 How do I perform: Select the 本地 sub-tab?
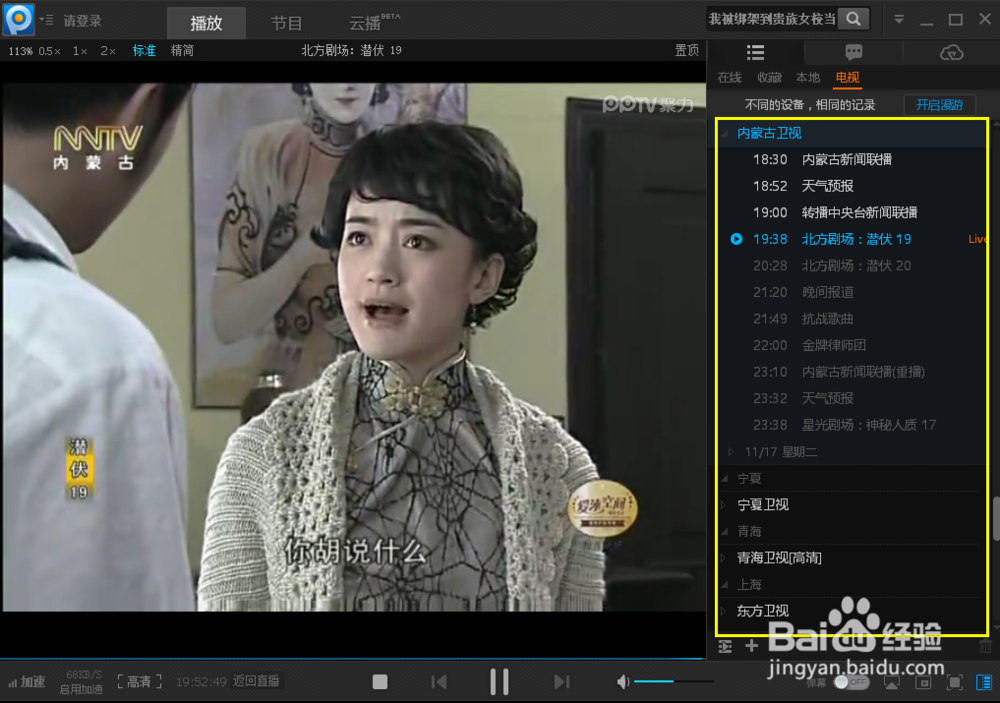pos(808,78)
